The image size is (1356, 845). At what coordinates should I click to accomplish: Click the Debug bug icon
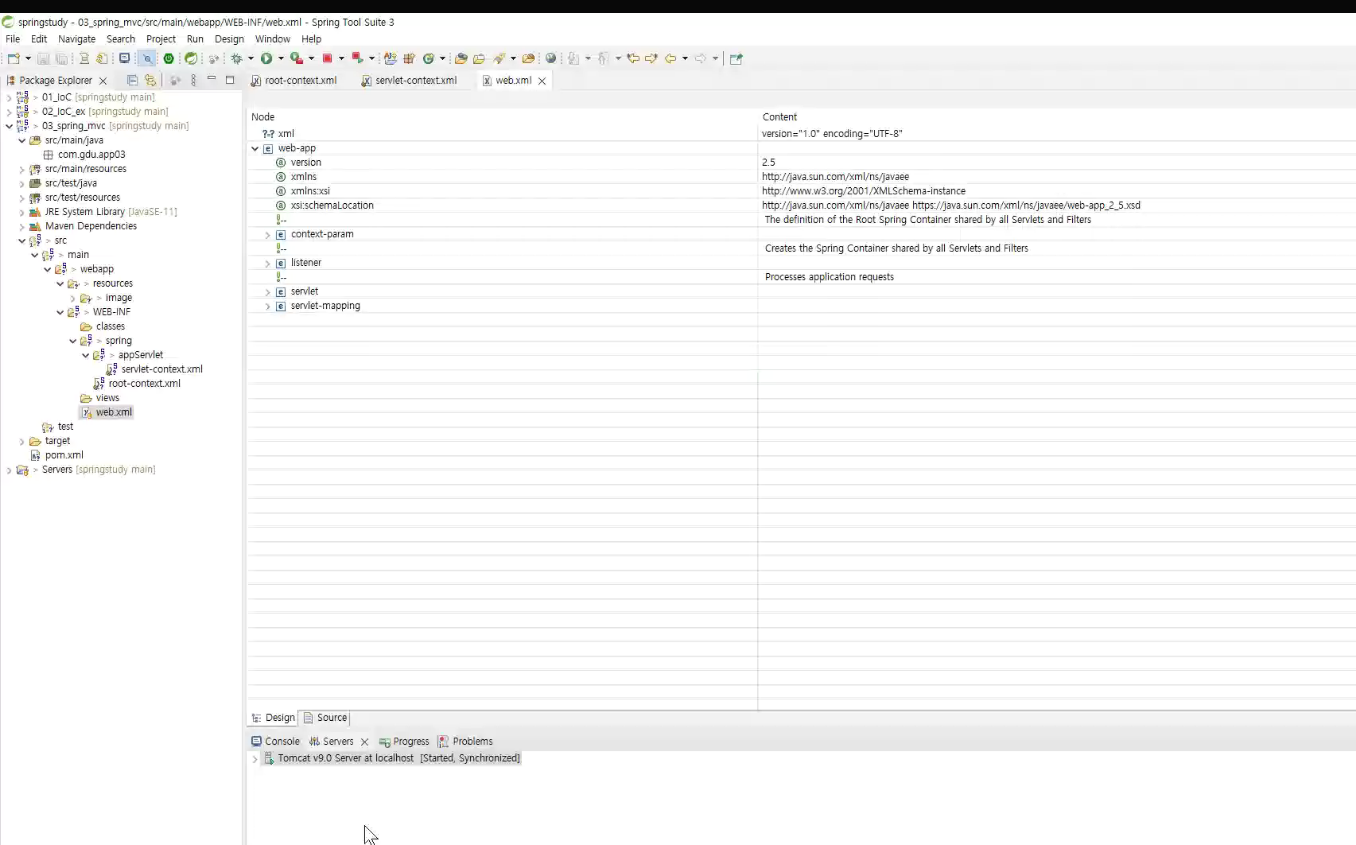tap(237, 59)
